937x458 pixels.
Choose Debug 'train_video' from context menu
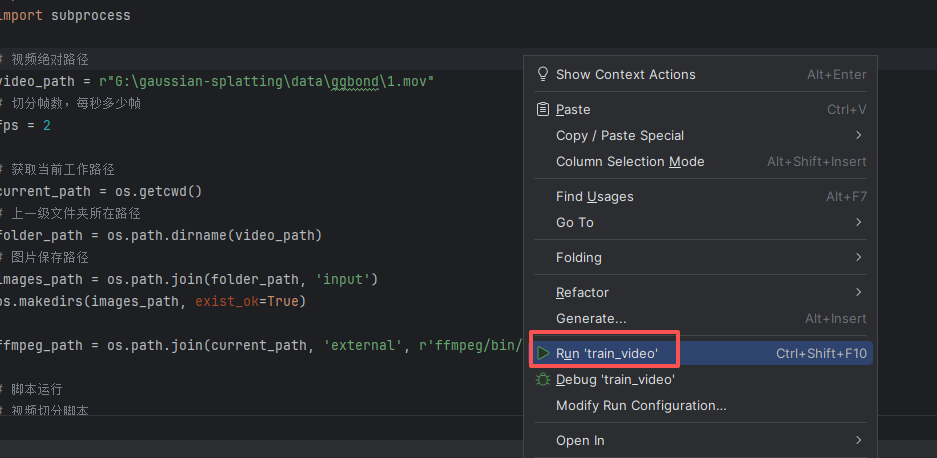(x=615, y=380)
